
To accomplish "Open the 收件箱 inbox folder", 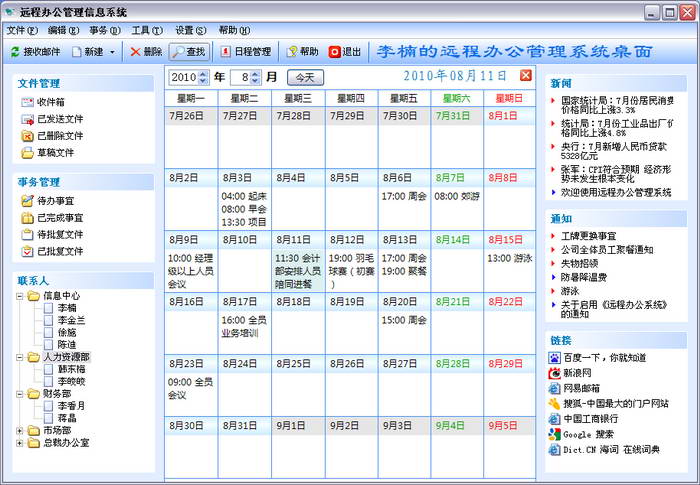I will [28, 102].
